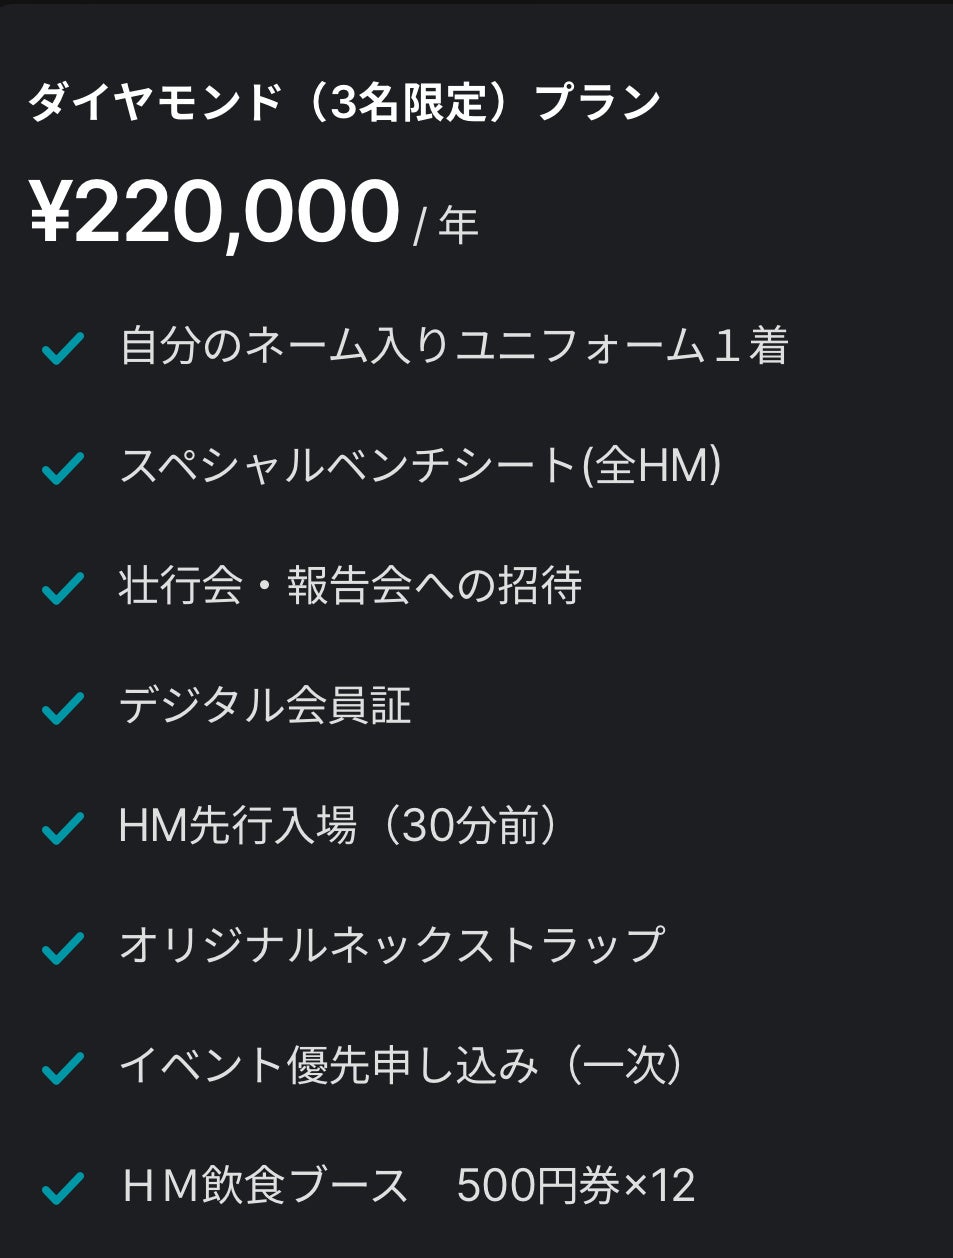Image resolution: width=953 pixels, height=1258 pixels.
Task: Click the checkmark beside 自分のネーム入りユニフォーム１着
Action: pyautogui.click(x=62, y=349)
